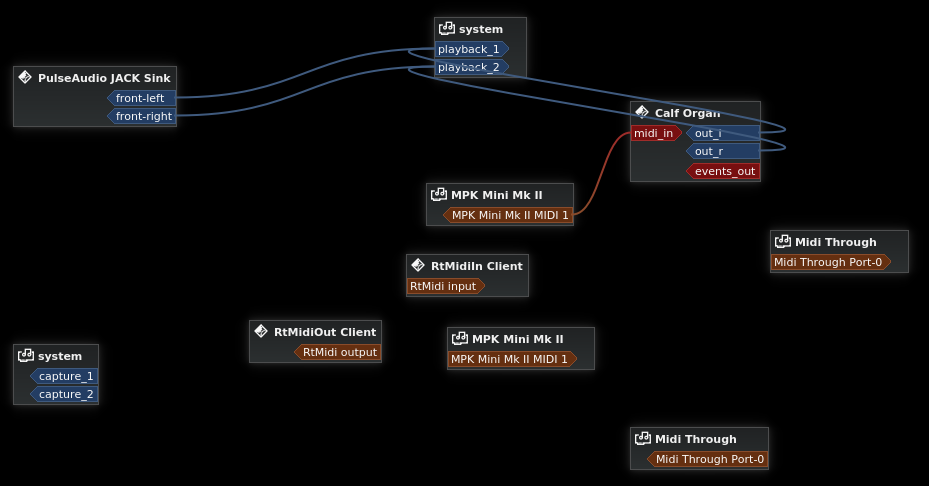The image size is (929, 486).
Task: Click the hardware icon of the capture system node
Action: point(26,355)
